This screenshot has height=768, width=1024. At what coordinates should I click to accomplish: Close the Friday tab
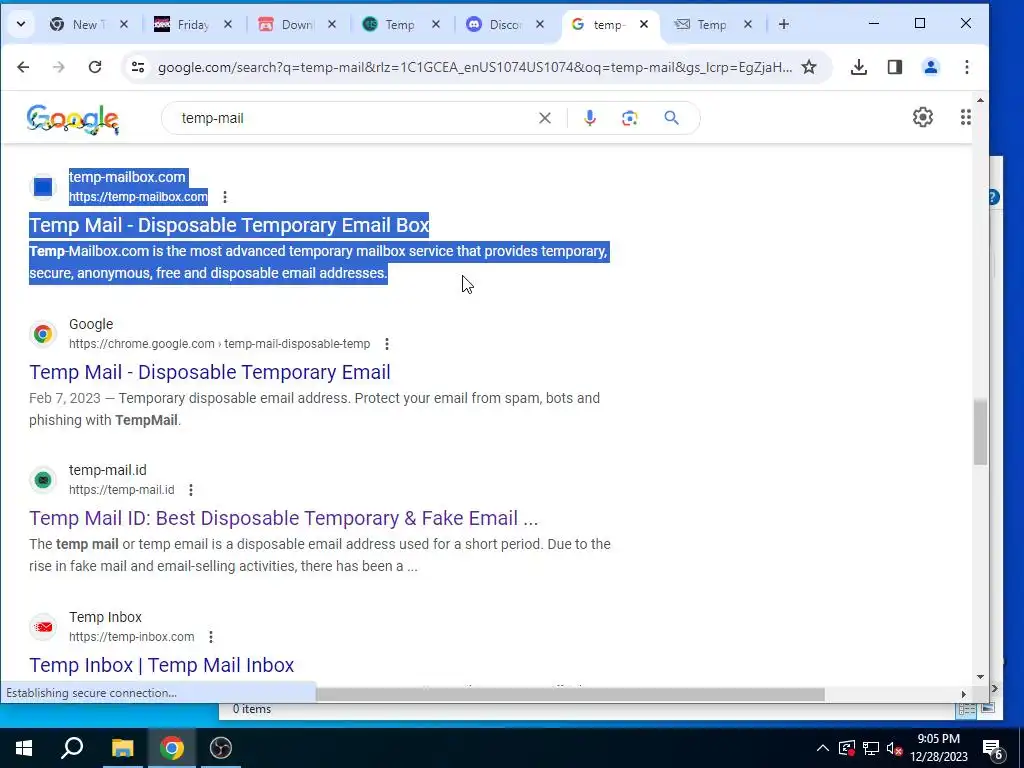point(228,24)
